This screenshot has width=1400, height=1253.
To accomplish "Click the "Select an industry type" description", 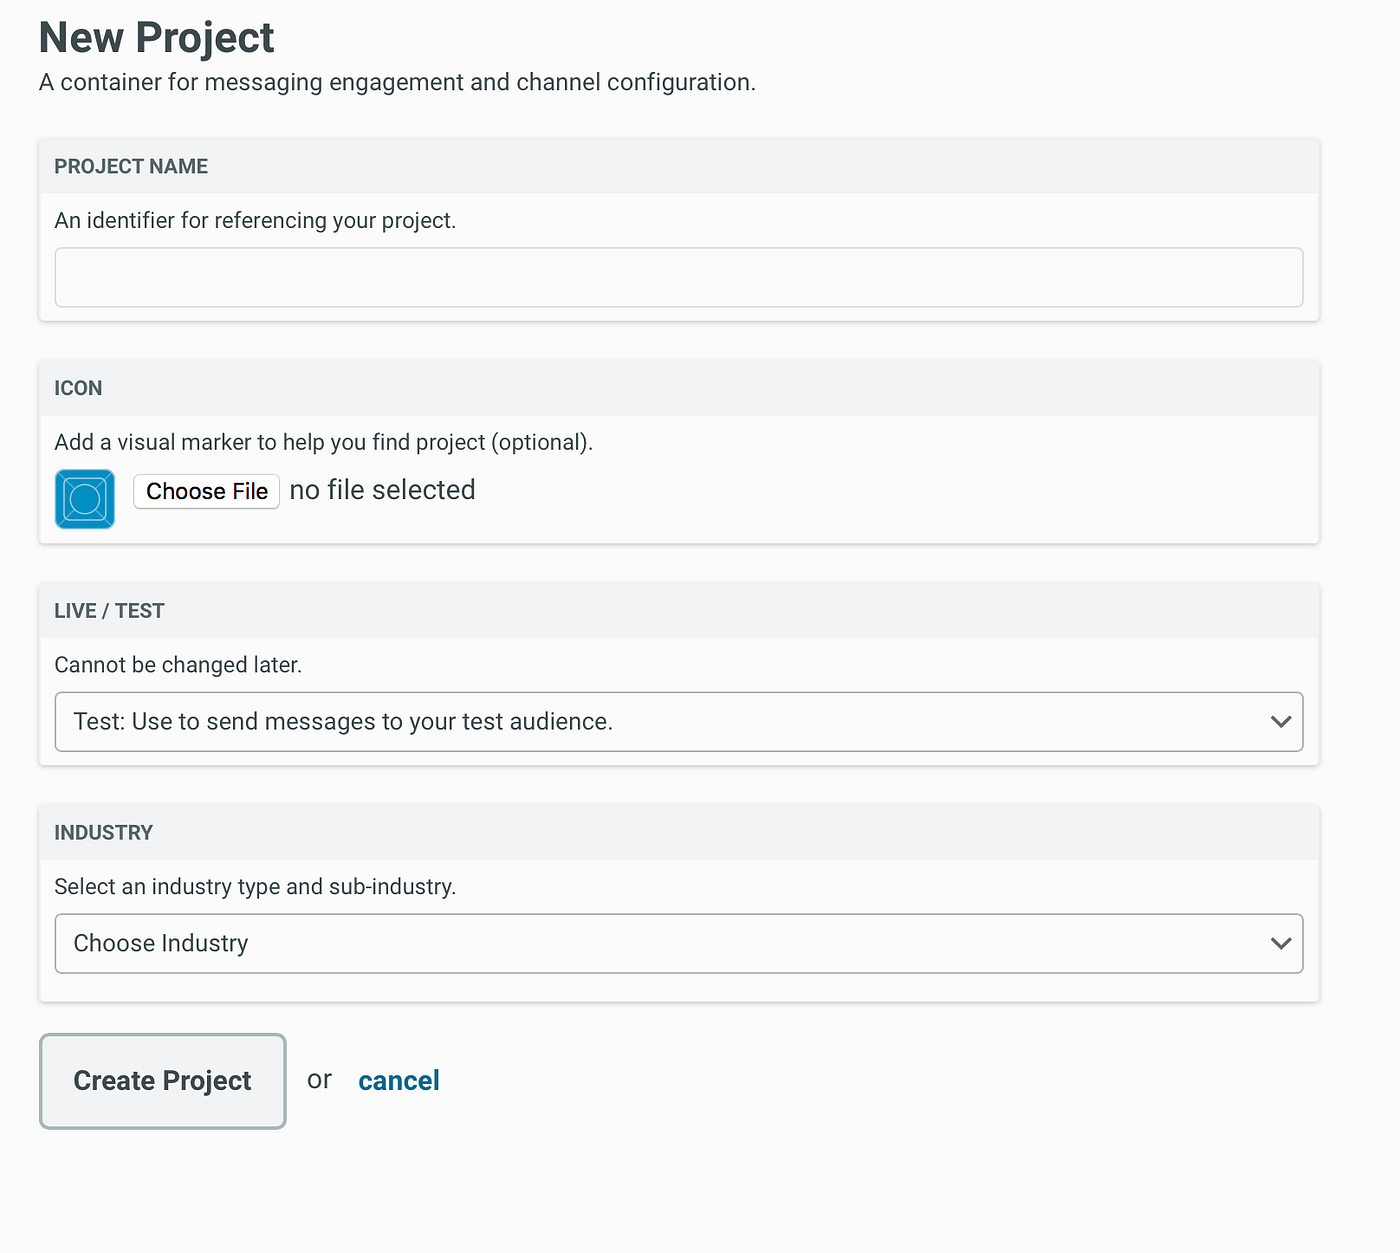I will point(255,887).
